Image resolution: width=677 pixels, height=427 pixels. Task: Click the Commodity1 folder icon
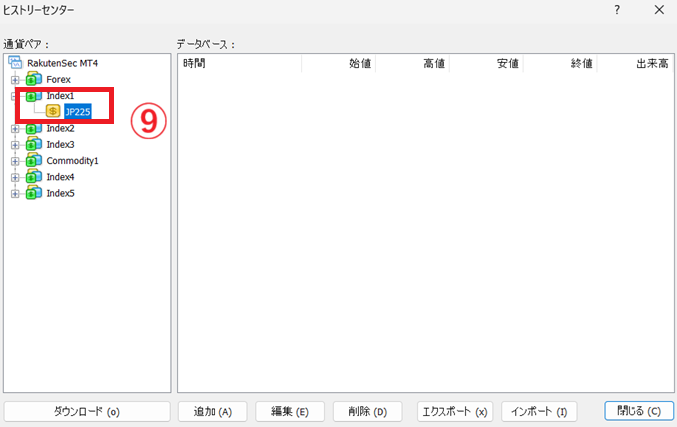(x=34, y=160)
